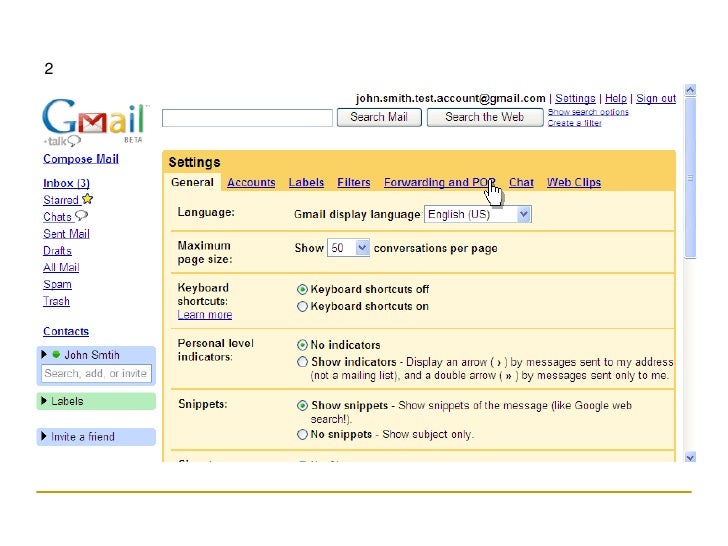Open the Inbox (3) folder
728x546 pixels.
click(x=66, y=183)
